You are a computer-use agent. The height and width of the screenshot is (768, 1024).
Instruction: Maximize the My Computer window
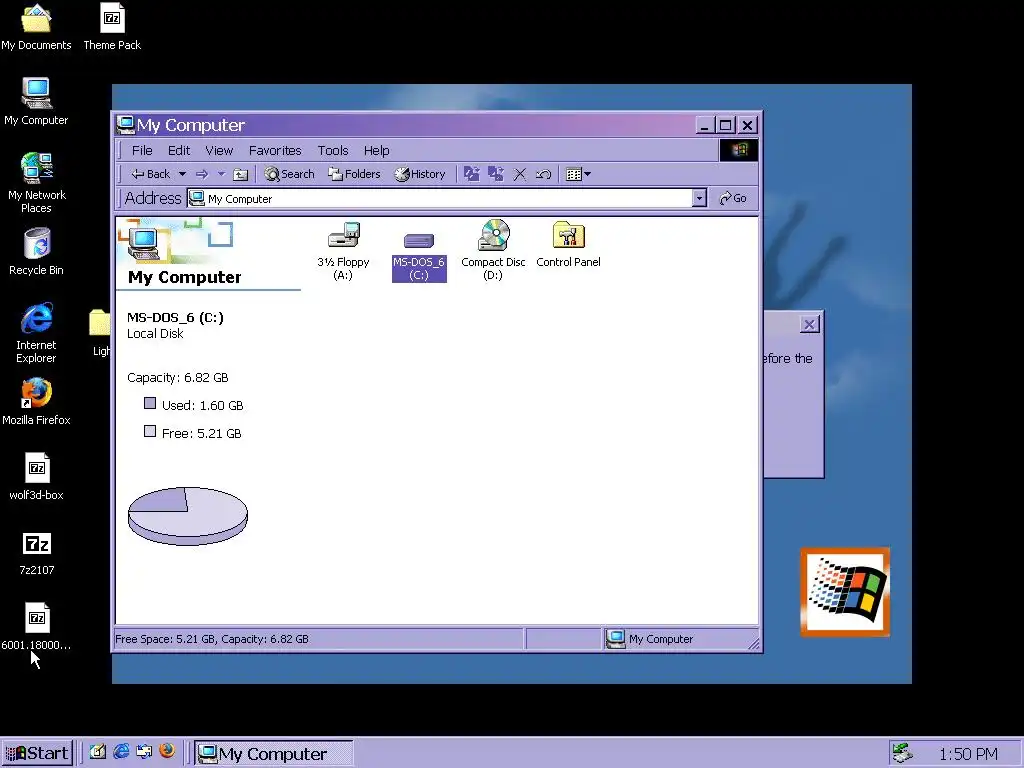coord(726,125)
